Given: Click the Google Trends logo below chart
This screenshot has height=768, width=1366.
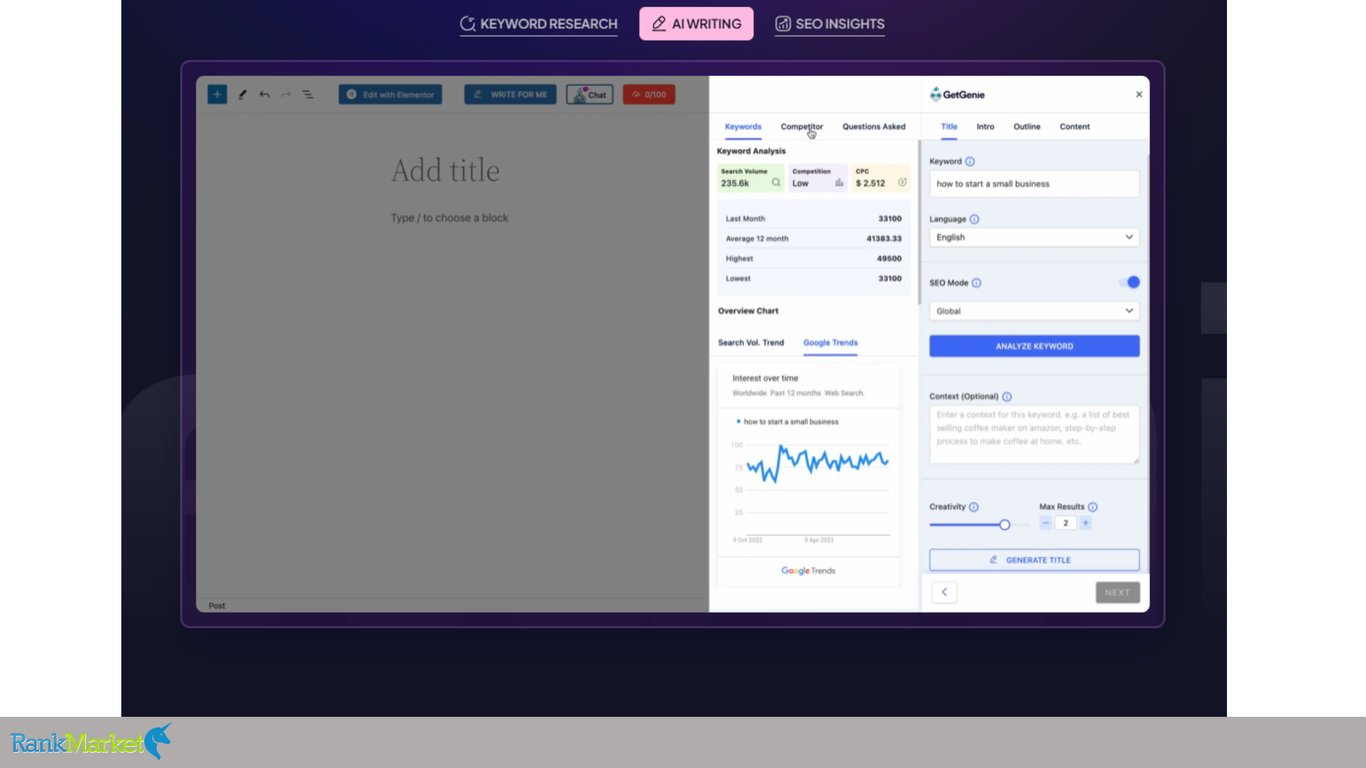Looking at the screenshot, I should (808, 571).
